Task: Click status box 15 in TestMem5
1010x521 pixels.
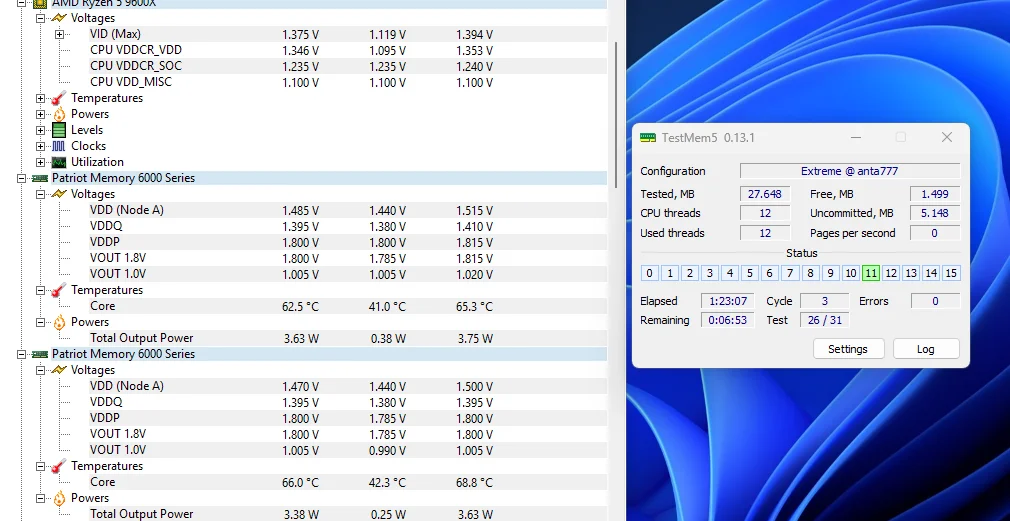Action: tap(951, 273)
